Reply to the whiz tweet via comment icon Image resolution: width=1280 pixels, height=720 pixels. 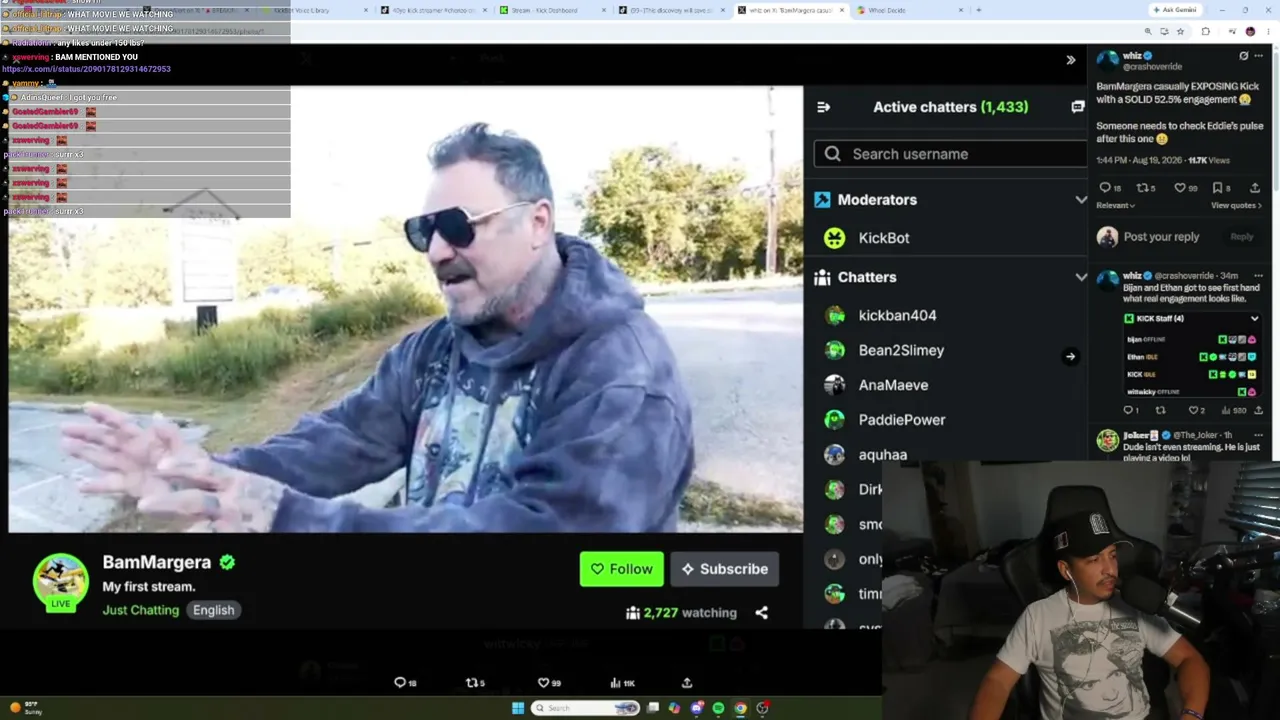click(x=1104, y=188)
